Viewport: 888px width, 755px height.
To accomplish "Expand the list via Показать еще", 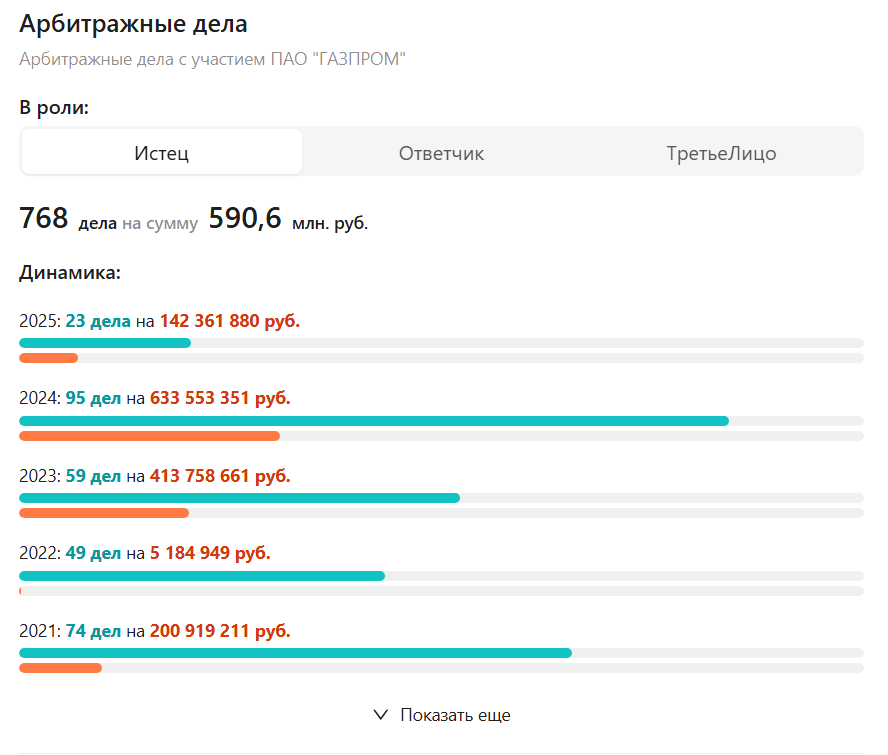I will (455, 715).
